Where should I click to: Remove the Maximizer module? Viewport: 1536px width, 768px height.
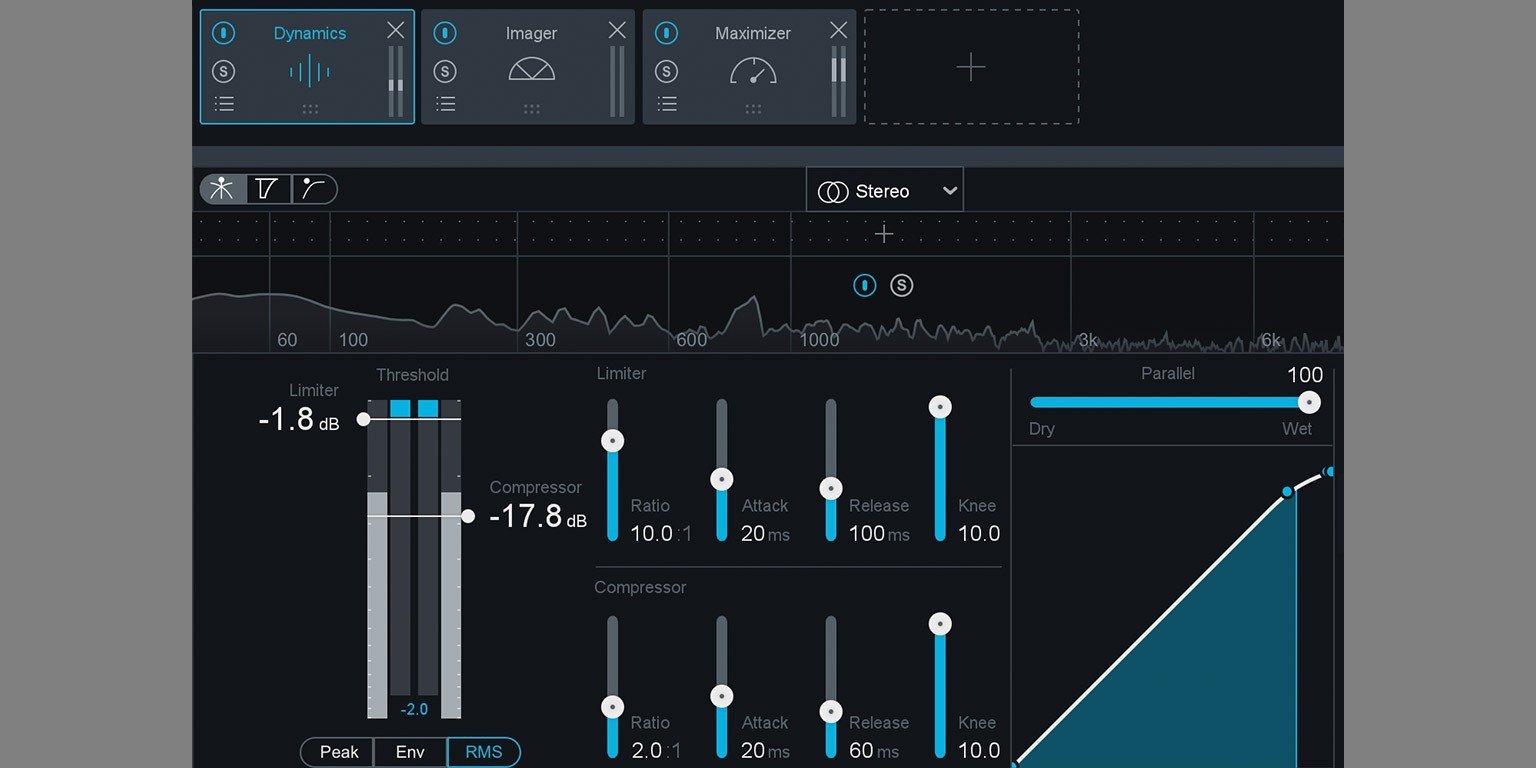(838, 31)
